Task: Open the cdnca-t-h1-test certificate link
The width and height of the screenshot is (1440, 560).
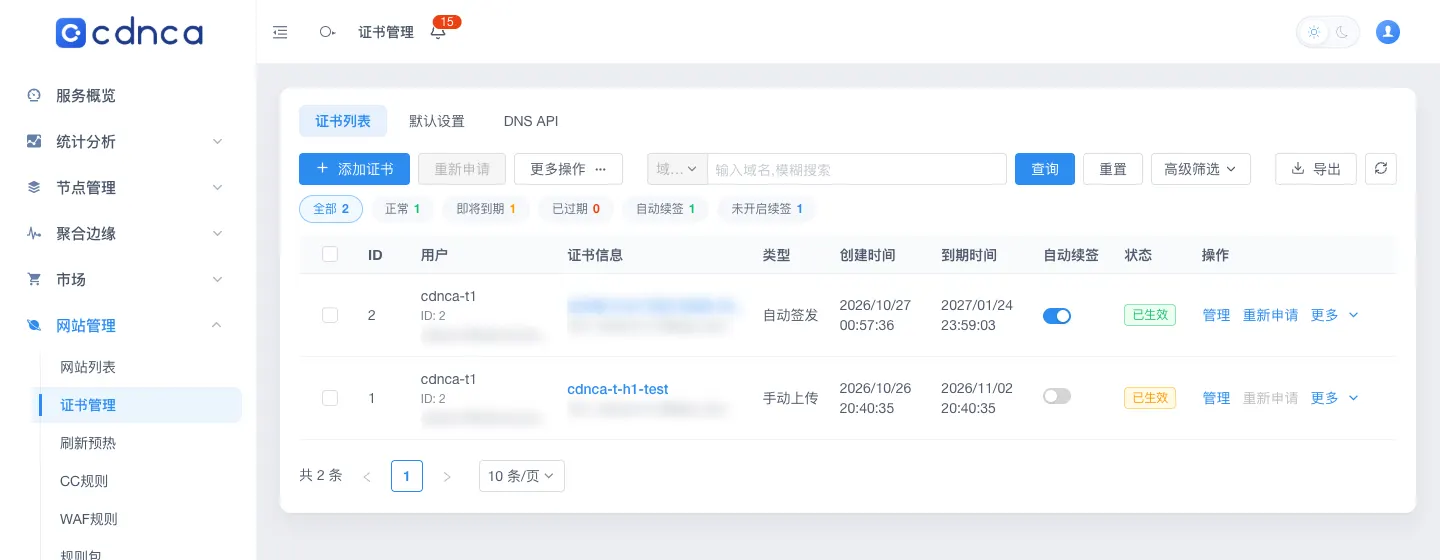Action: [618, 389]
